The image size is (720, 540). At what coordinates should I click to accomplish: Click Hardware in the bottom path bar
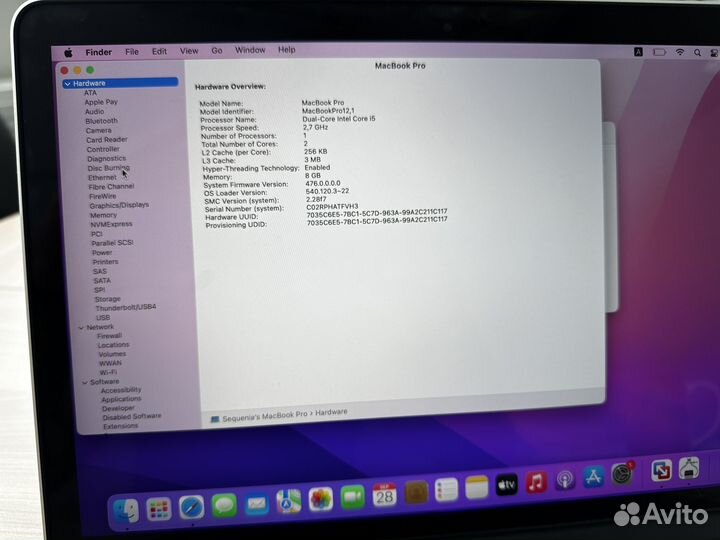pos(331,412)
